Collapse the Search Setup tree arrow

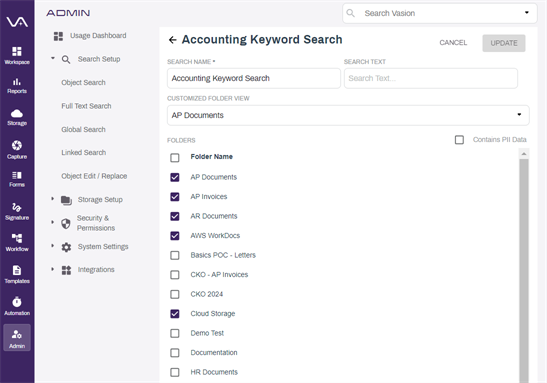pyautogui.click(x=53, y=58)
